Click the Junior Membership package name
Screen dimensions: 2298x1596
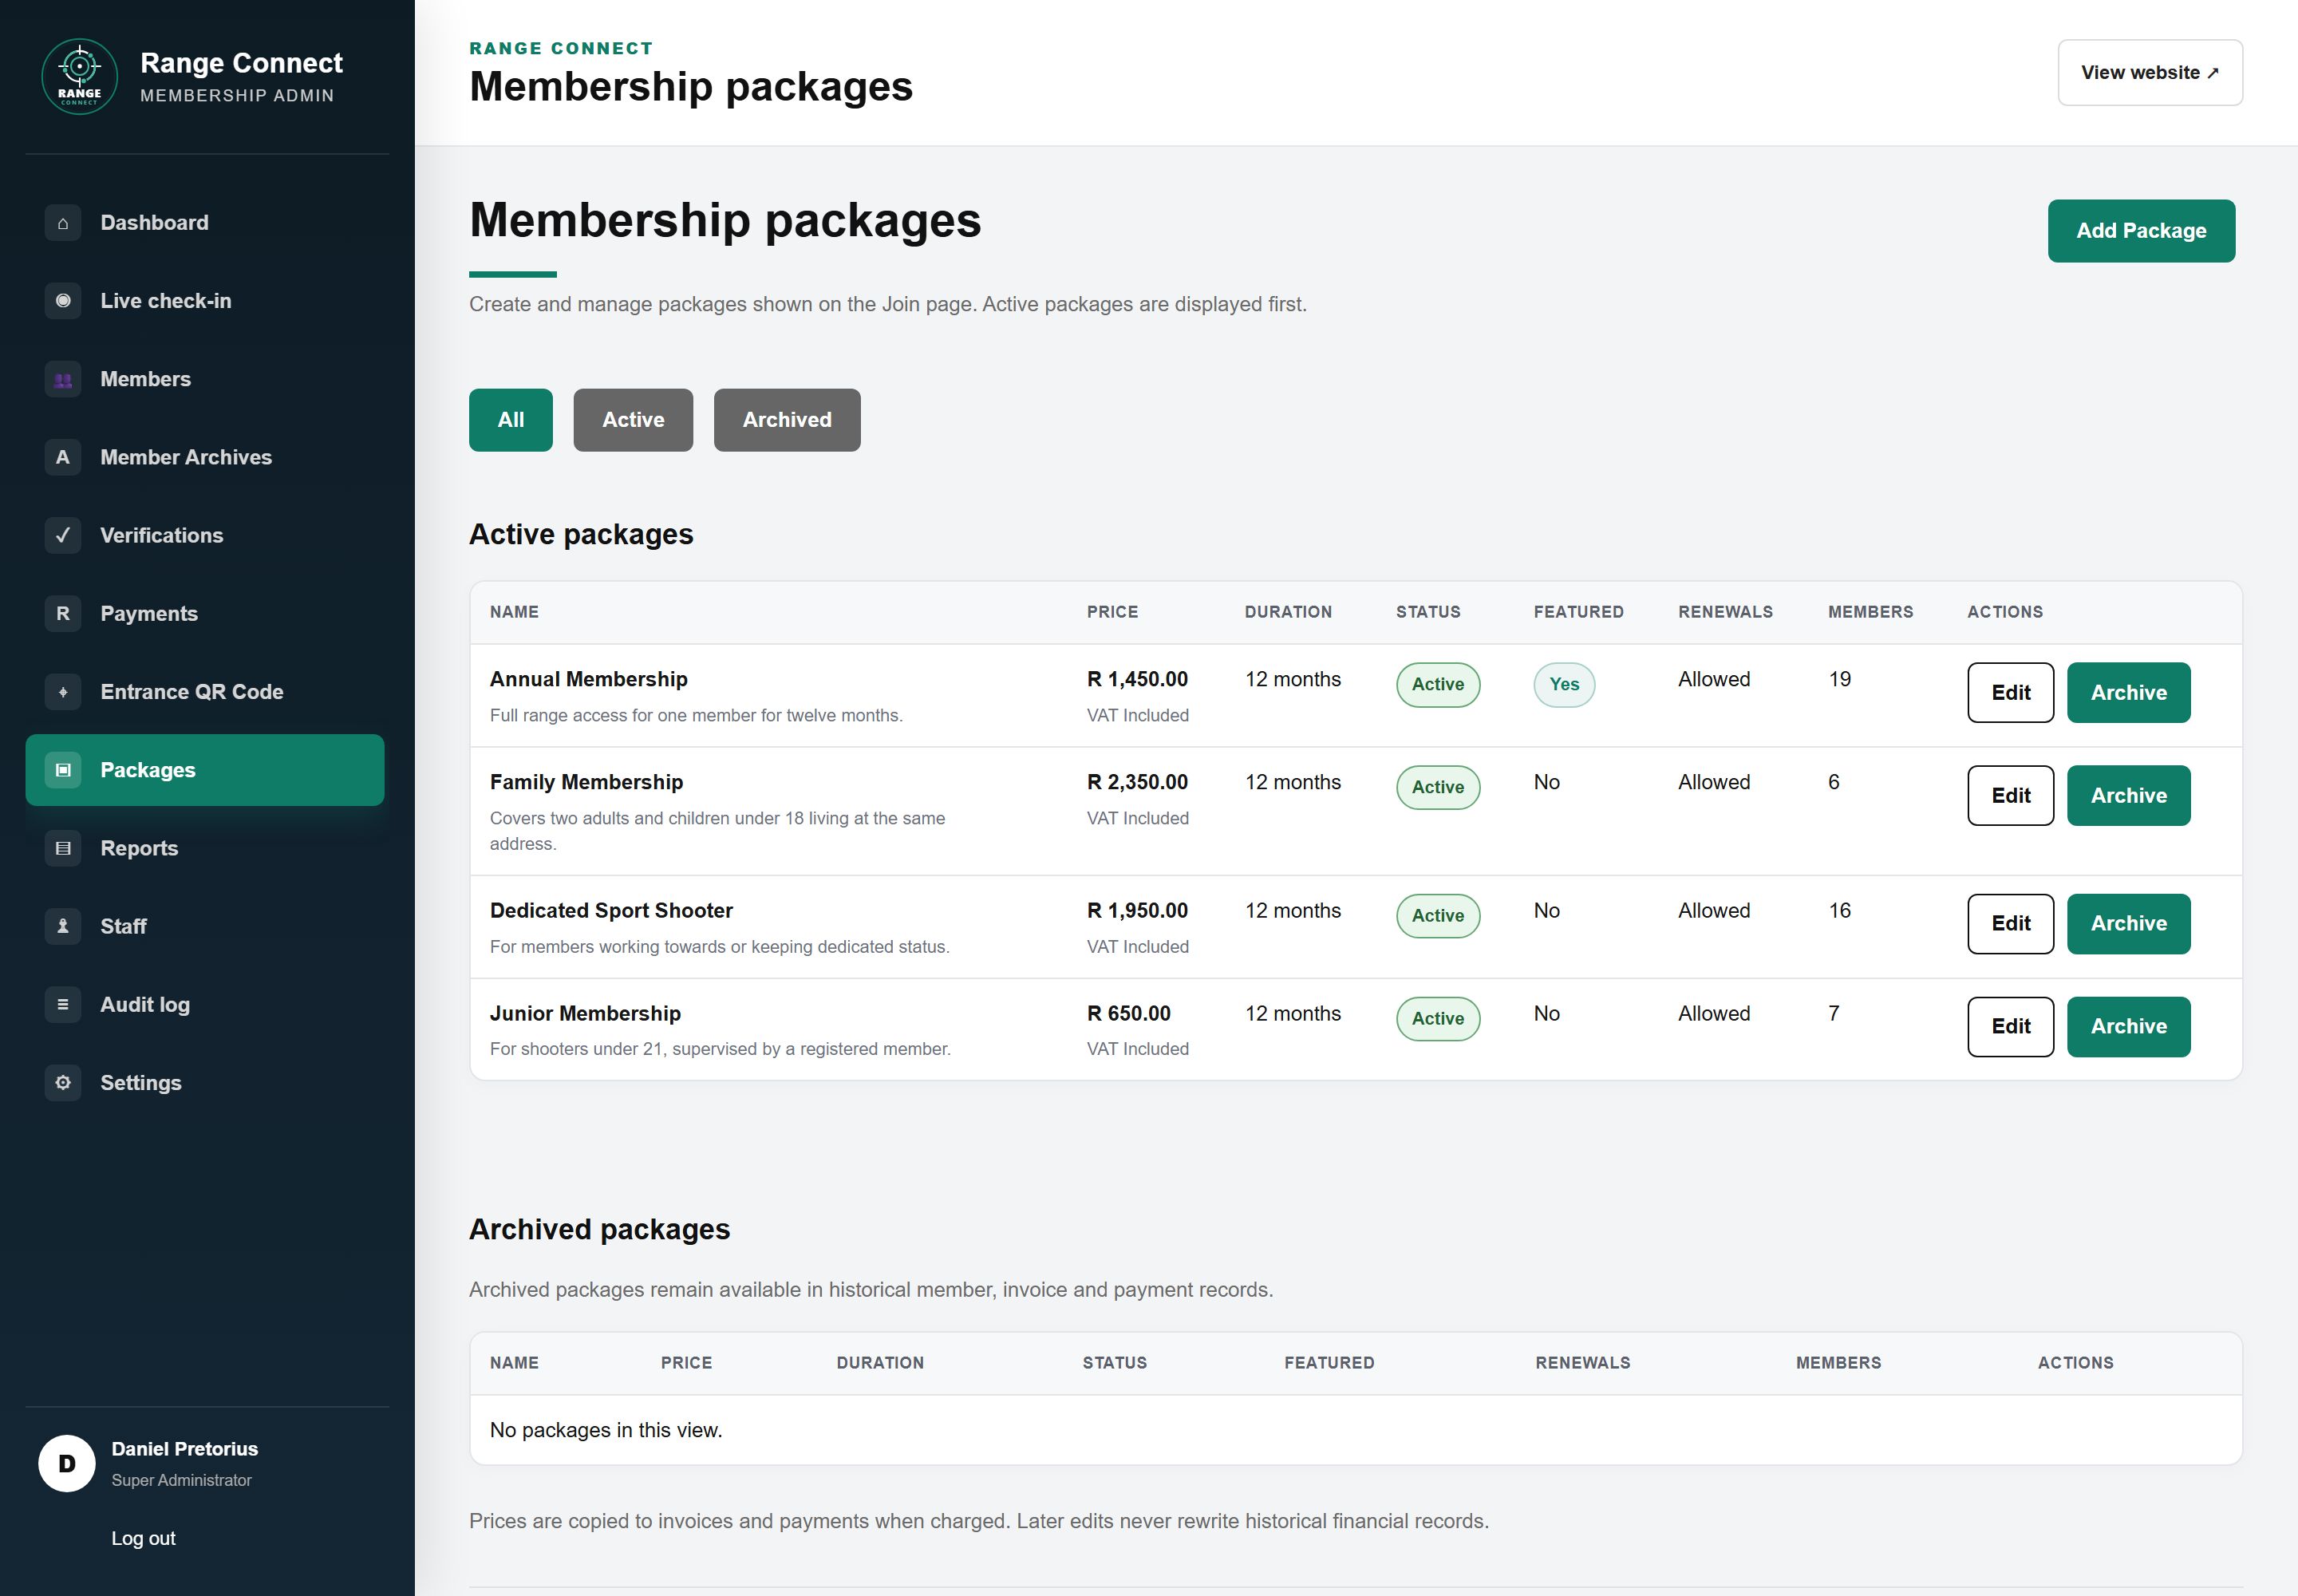click(x=585, y=1013)
